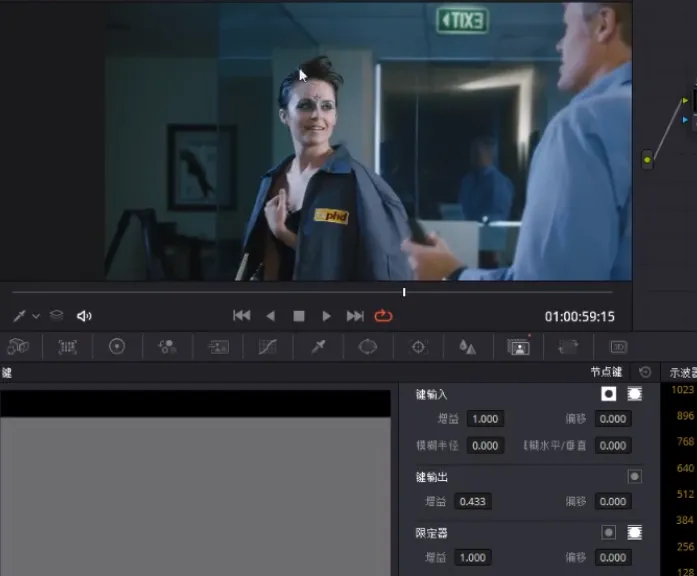
Task: Jump to last frame button
Action: point(355,316)
